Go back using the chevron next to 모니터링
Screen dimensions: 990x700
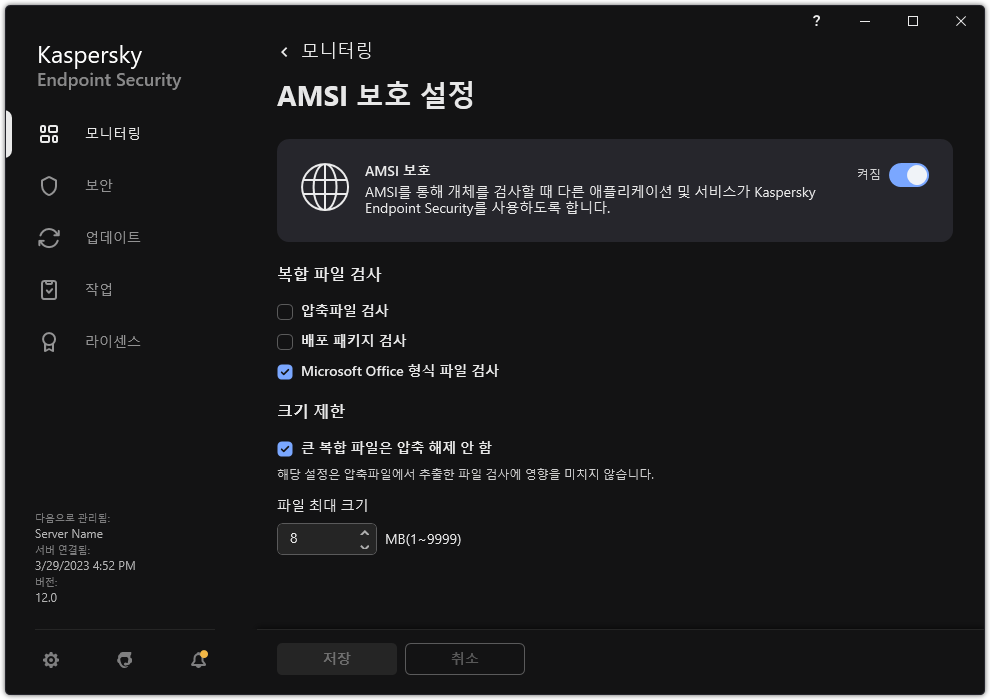pyautogui.click(x=283, y=50)
